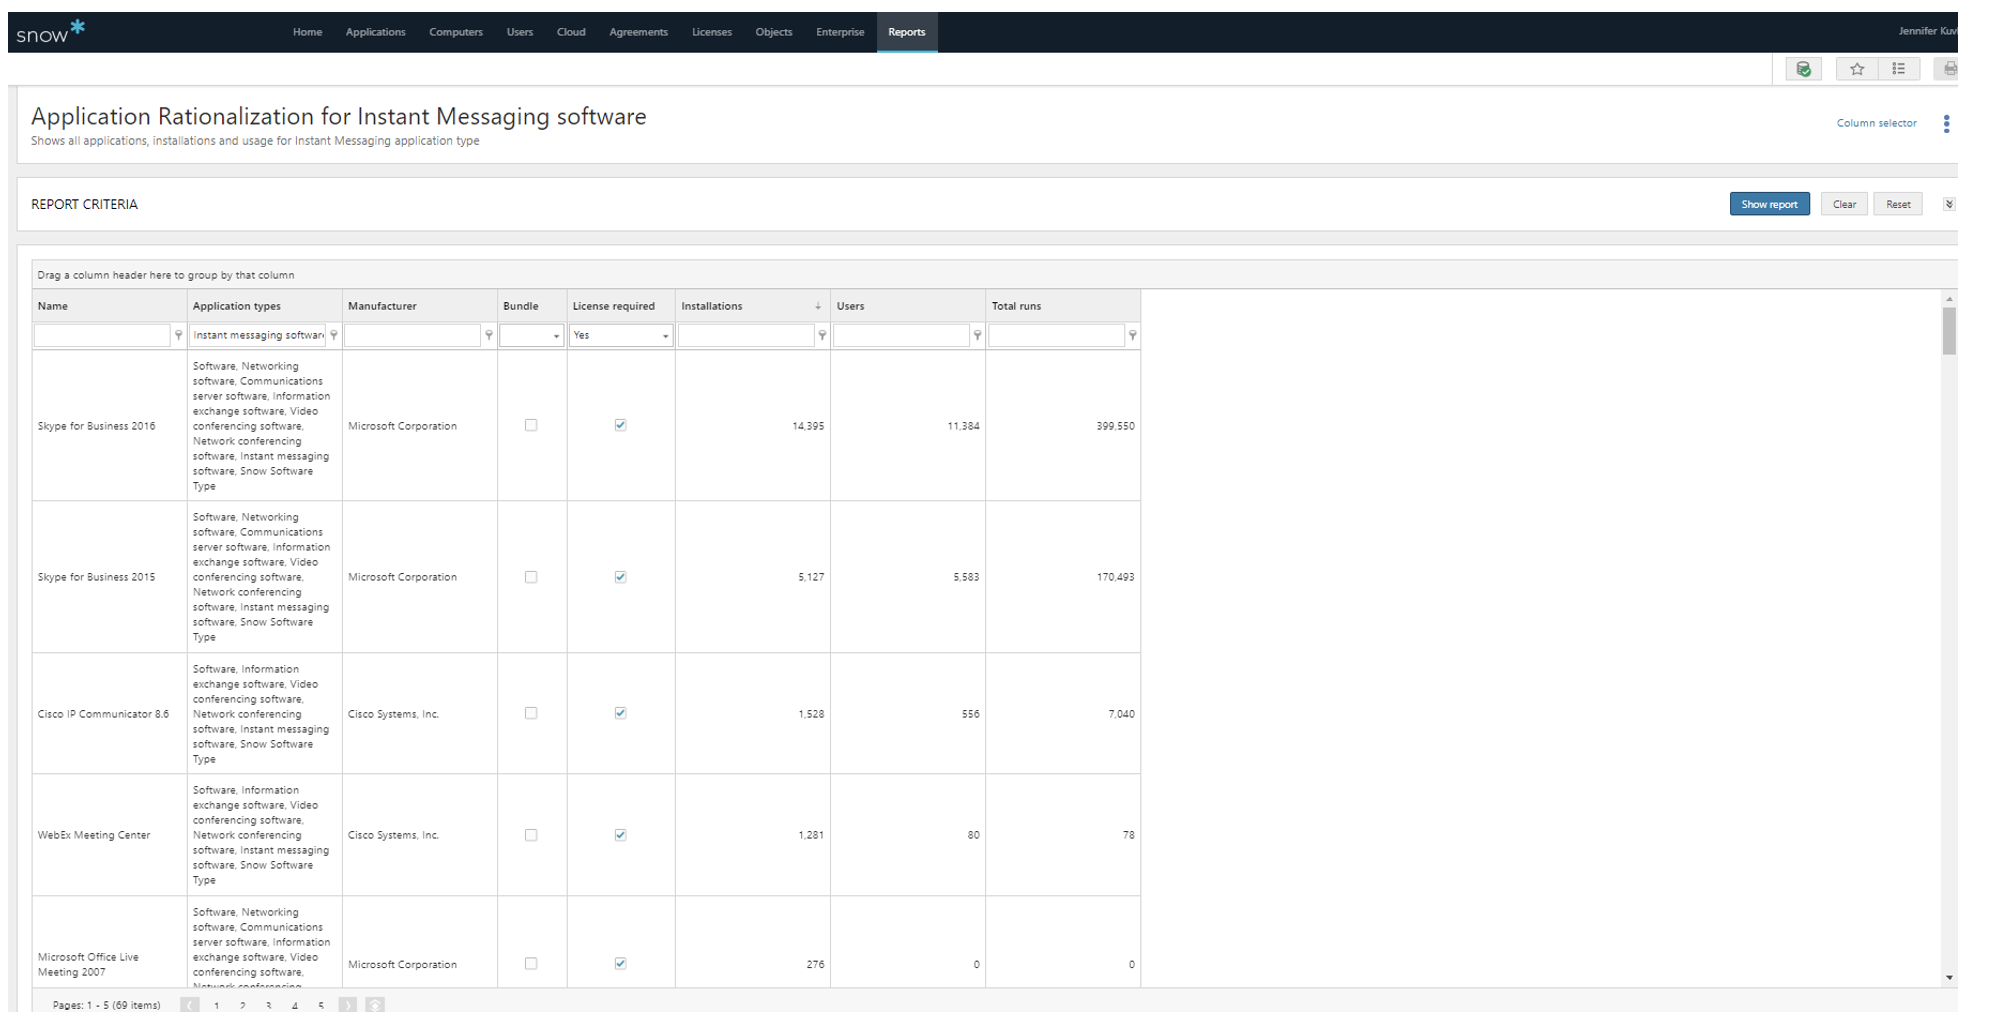Image resolution: width=1992 pixels, height=1034 pixels.
Task: Go to previous page with left arrow
Action: coord(190,1005)
